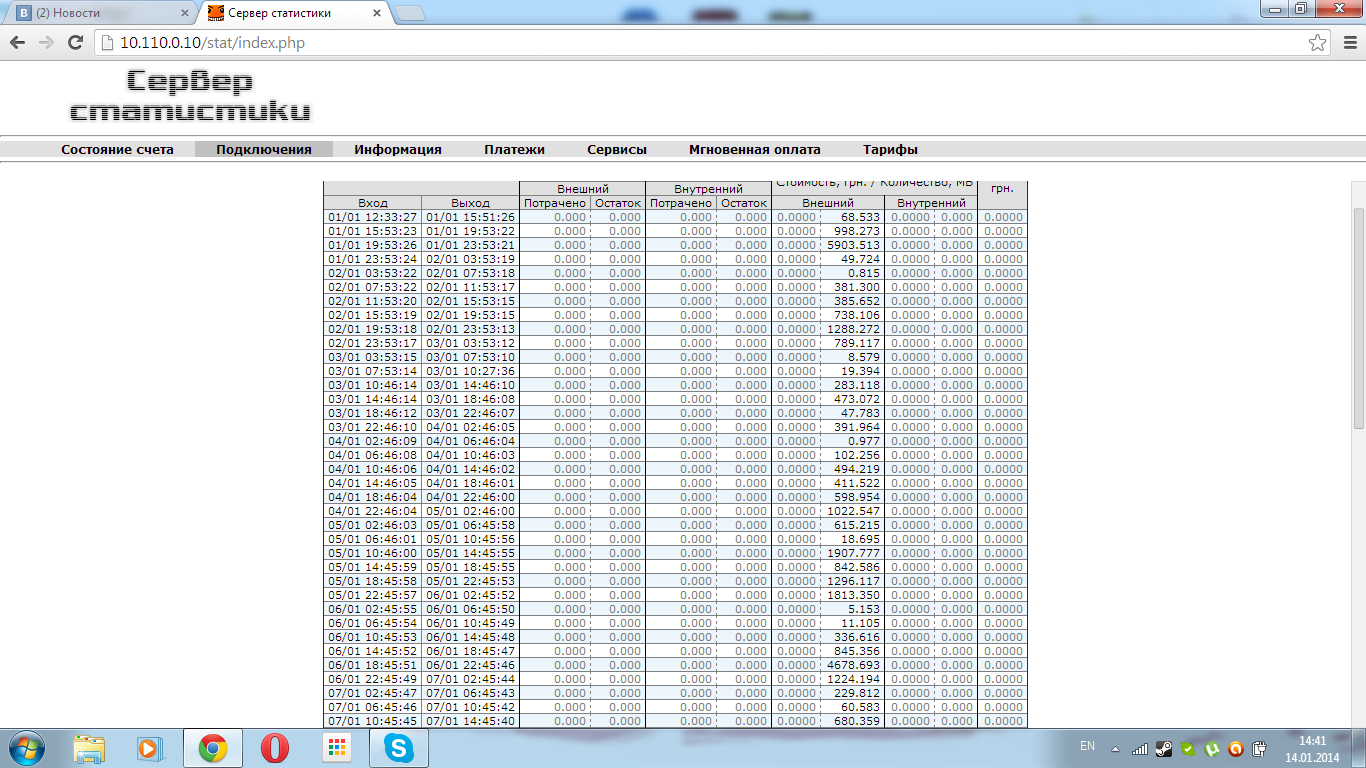Click the Steam tray icon

pos(1164,748)
